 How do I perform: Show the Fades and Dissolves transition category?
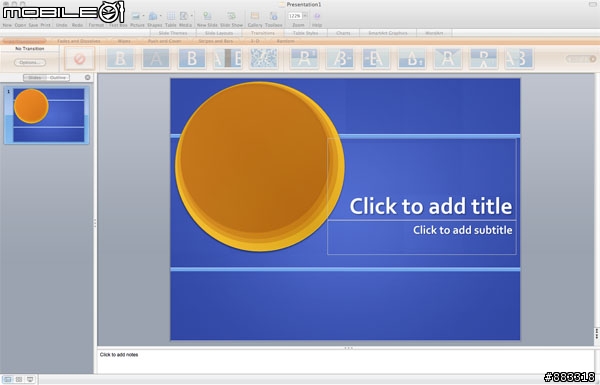coord(79,41)
